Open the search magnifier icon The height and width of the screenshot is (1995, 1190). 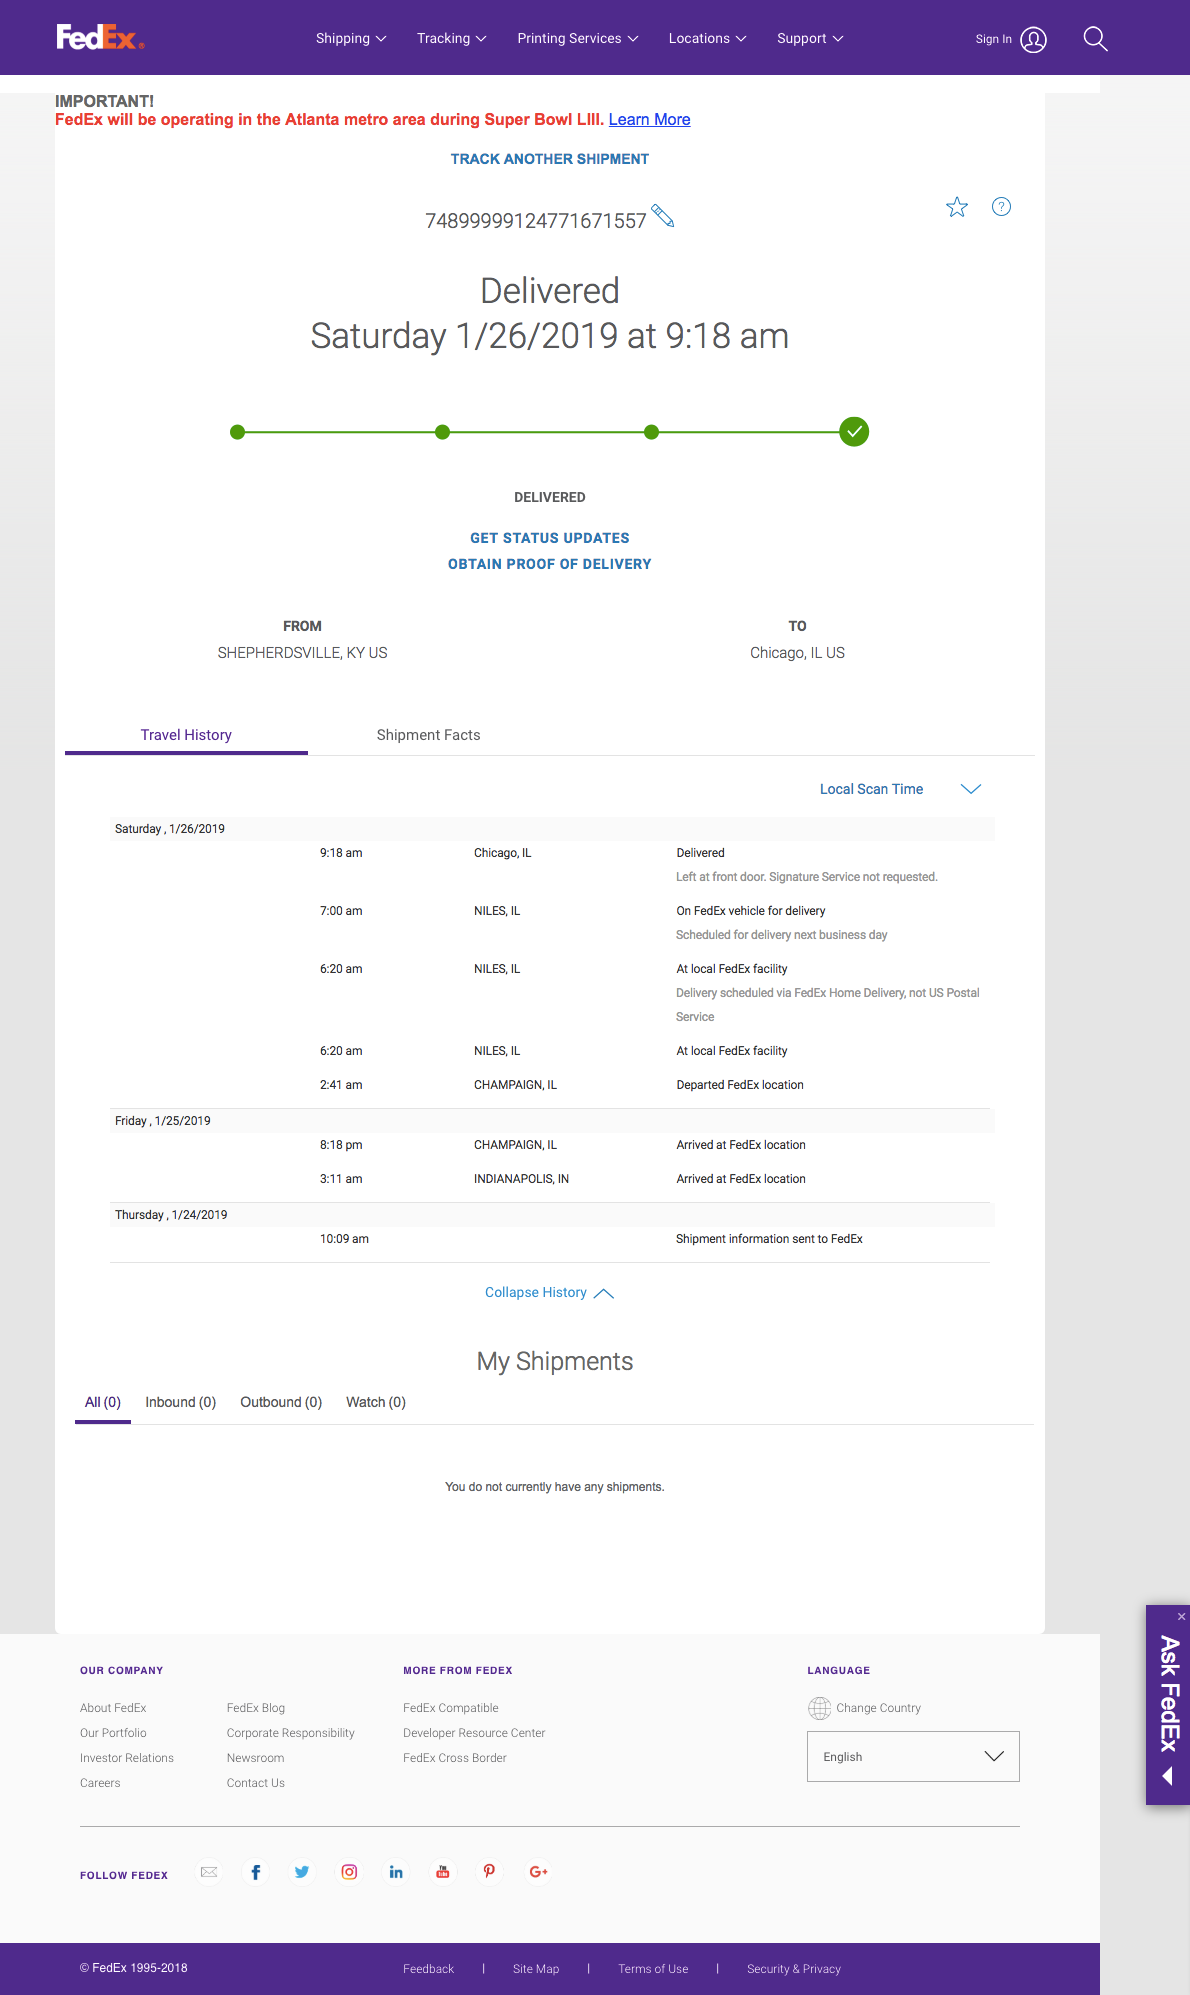point(1095,39)
